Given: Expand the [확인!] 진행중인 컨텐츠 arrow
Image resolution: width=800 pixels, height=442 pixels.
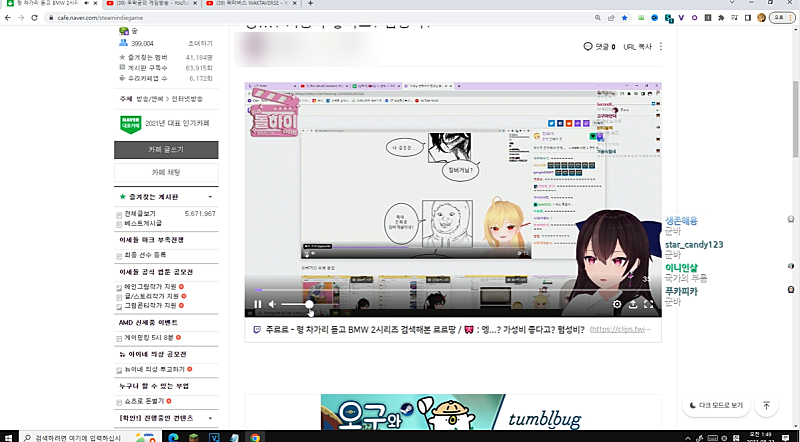Looking at the screenshot, I should tap(210, 418).
